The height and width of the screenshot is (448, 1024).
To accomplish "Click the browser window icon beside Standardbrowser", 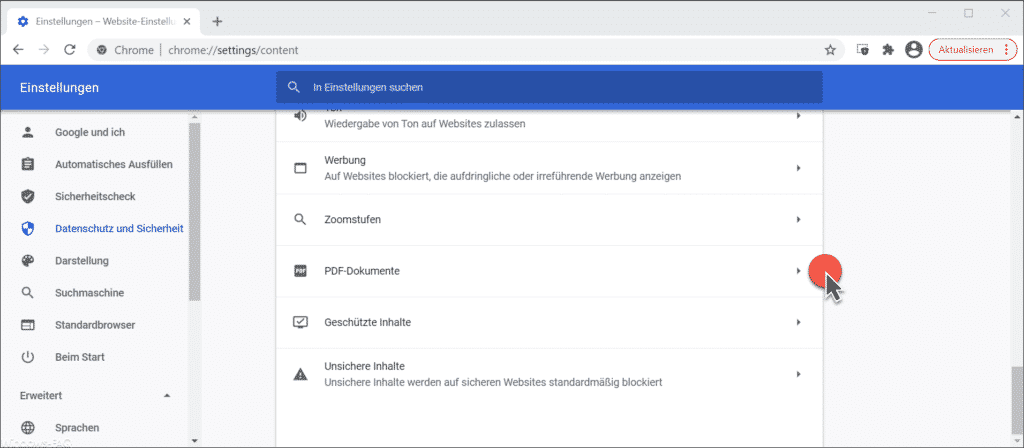I will (27, 325).
